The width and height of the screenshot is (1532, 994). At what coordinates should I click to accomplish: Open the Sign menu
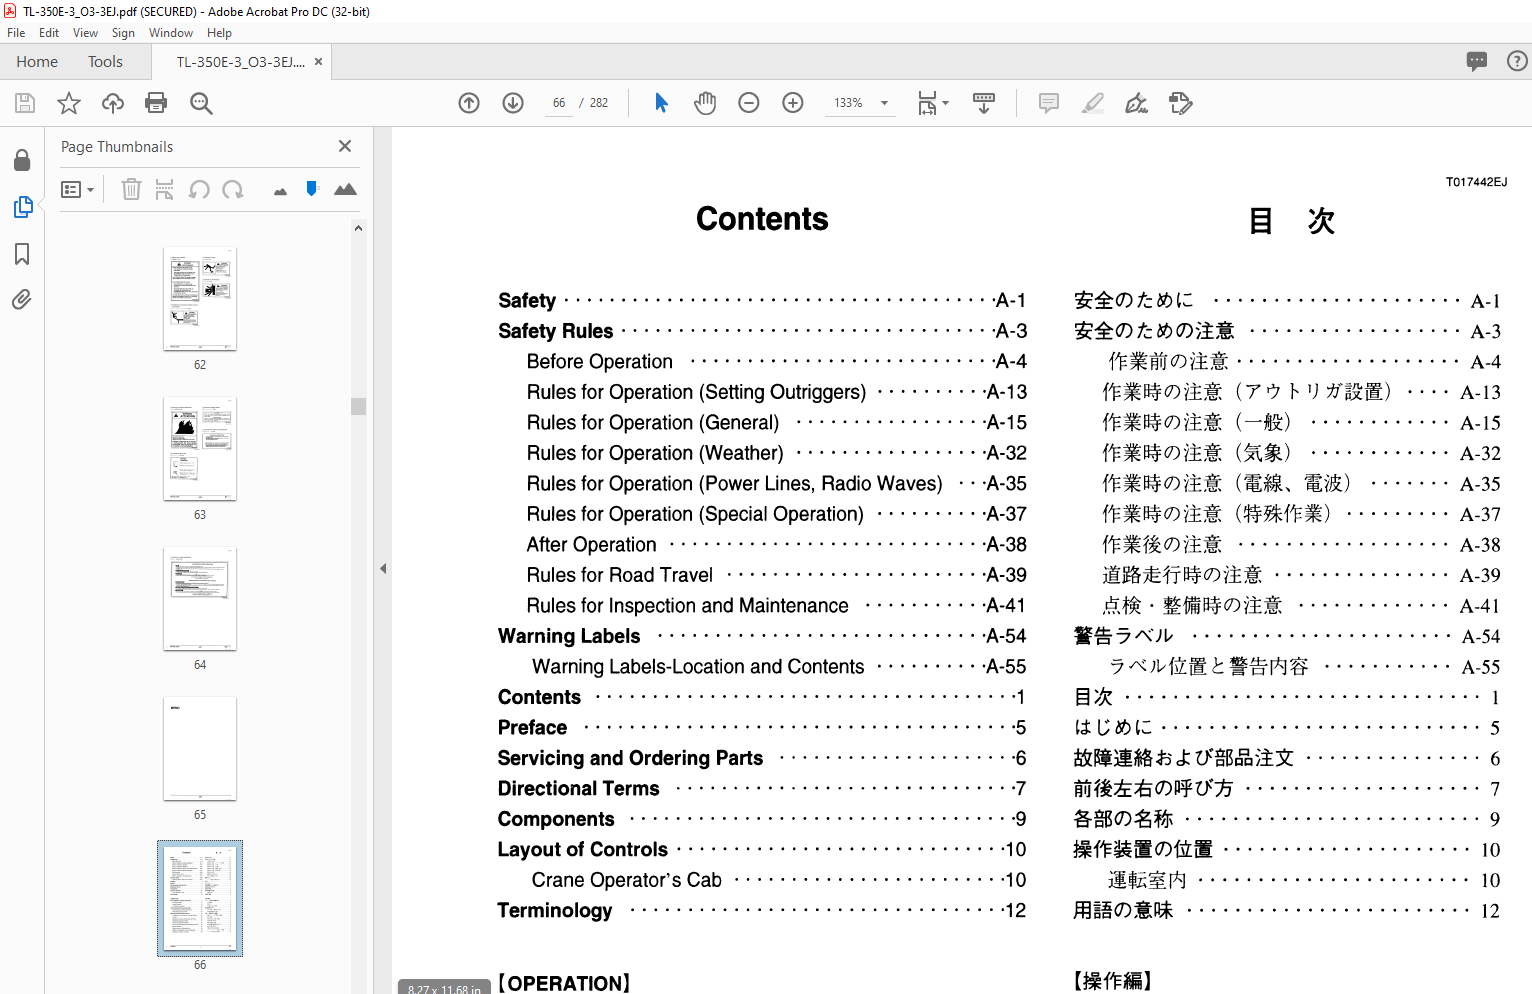pos(123,33)
